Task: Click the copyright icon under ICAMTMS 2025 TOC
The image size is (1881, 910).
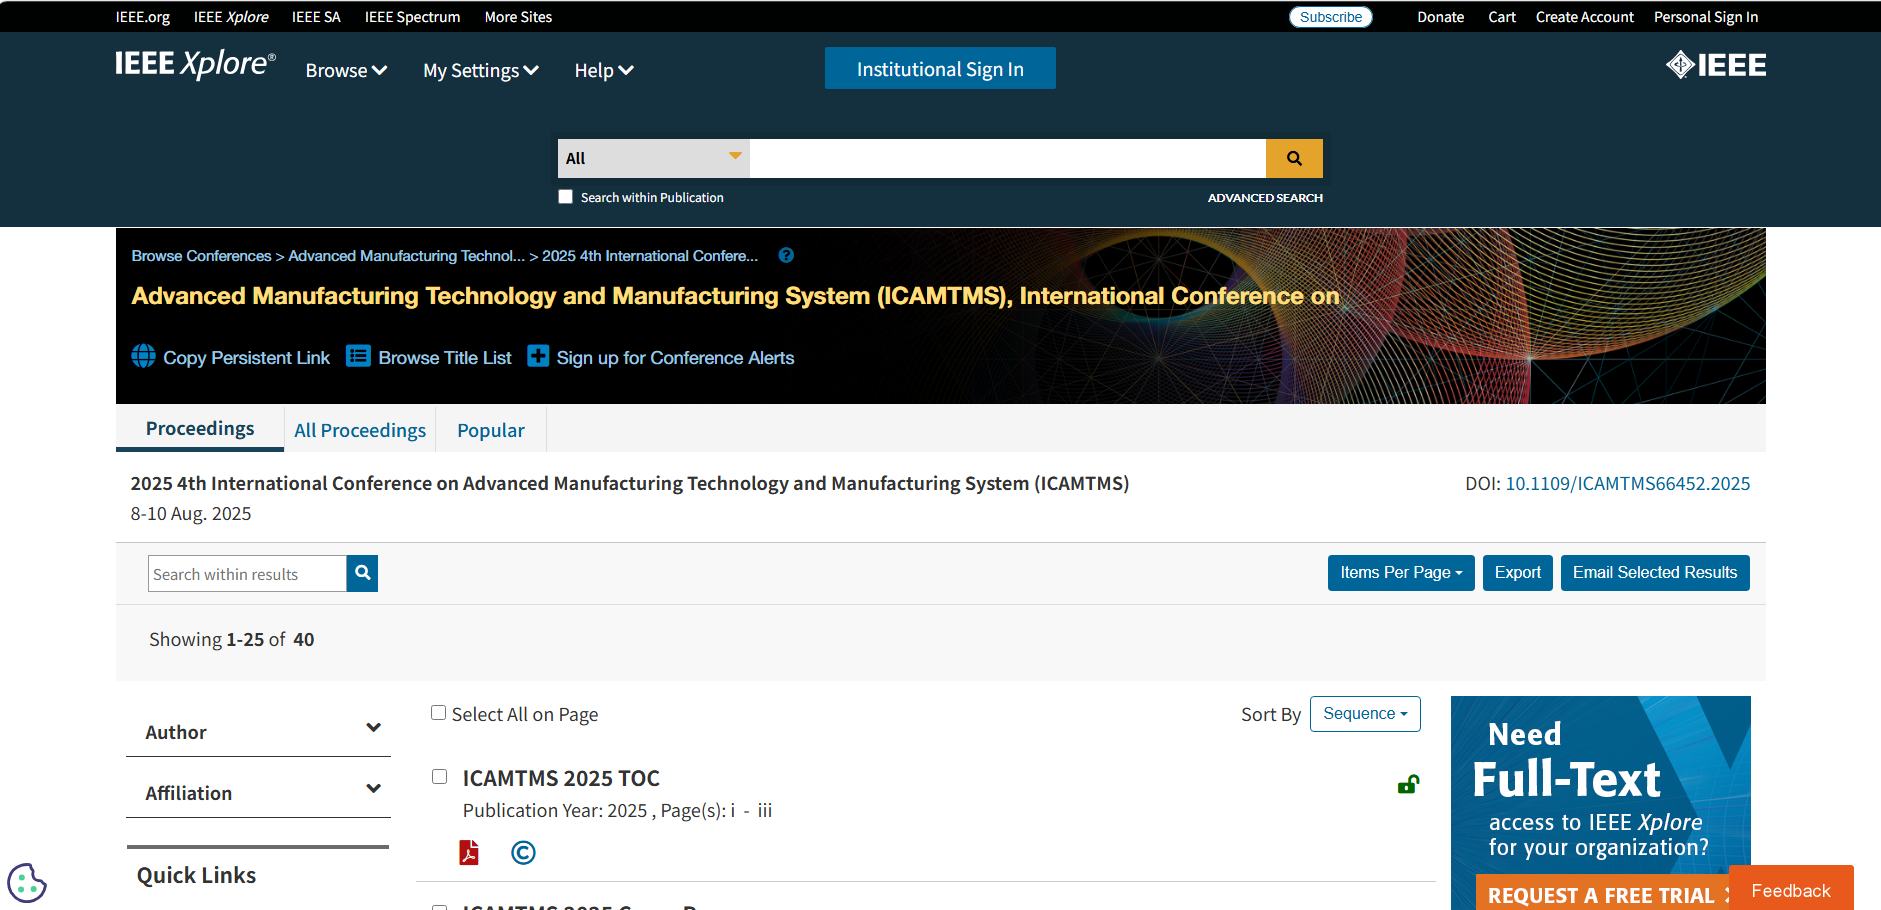Action: (523, 852)
